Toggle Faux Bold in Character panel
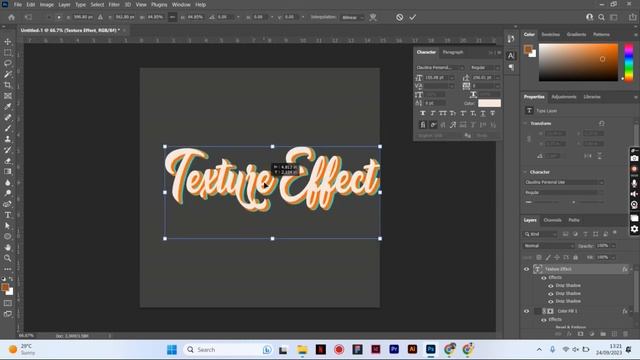 click(422, 113)
